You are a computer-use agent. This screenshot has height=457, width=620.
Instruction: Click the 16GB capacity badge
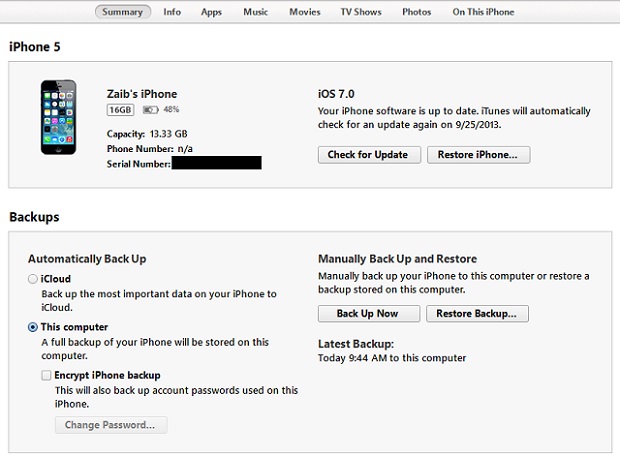pos(120,110)
